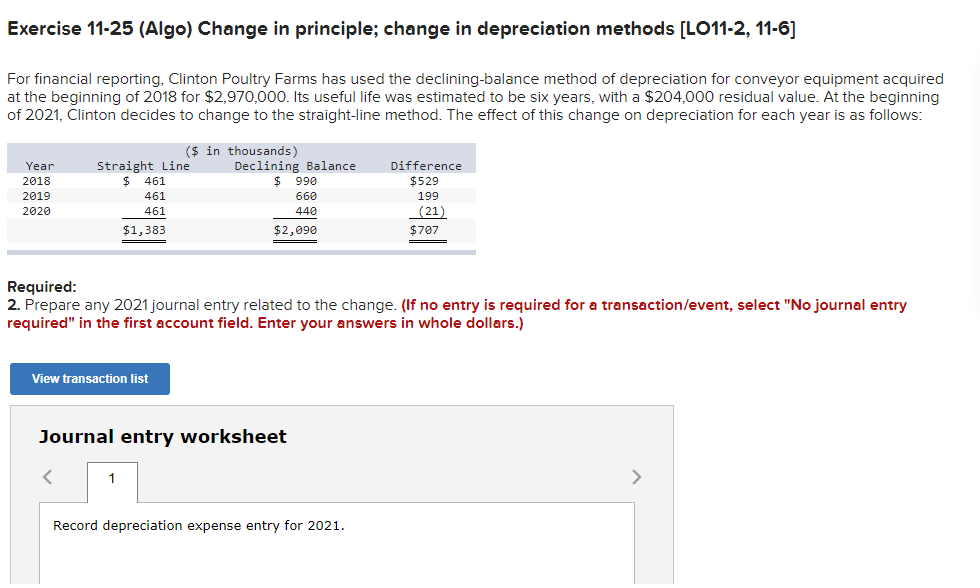Click the Straight Line column header

click(x=138, y=165)
